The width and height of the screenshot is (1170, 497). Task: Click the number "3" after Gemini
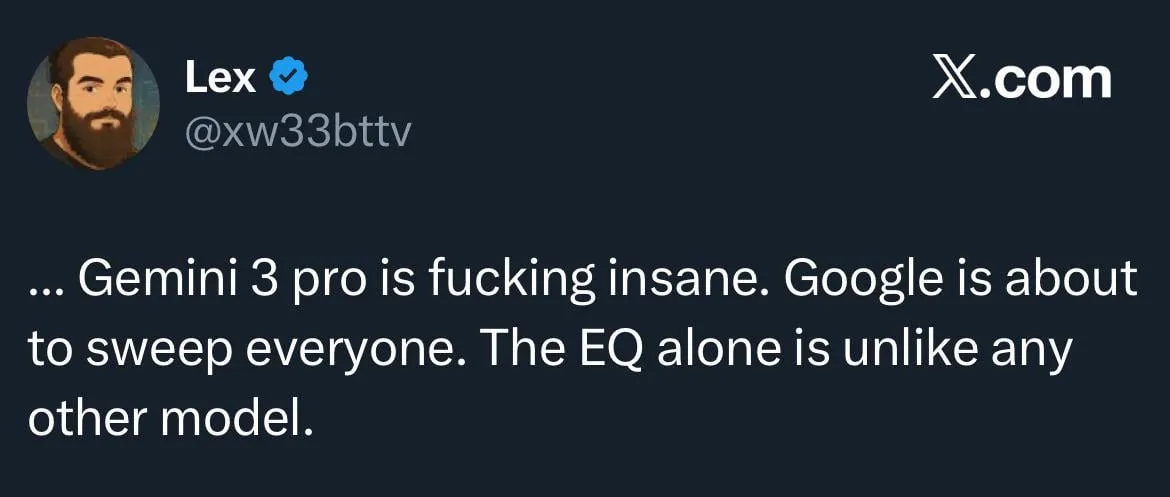pos(264,282)
